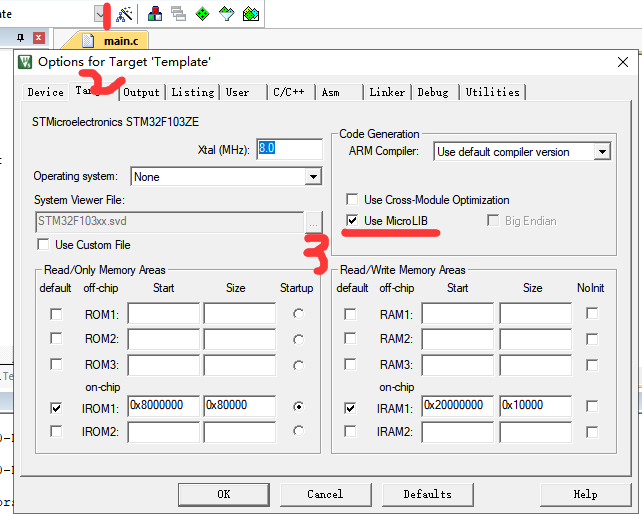
Task: Click the IRAM1 Start address field
Action: 458,406
